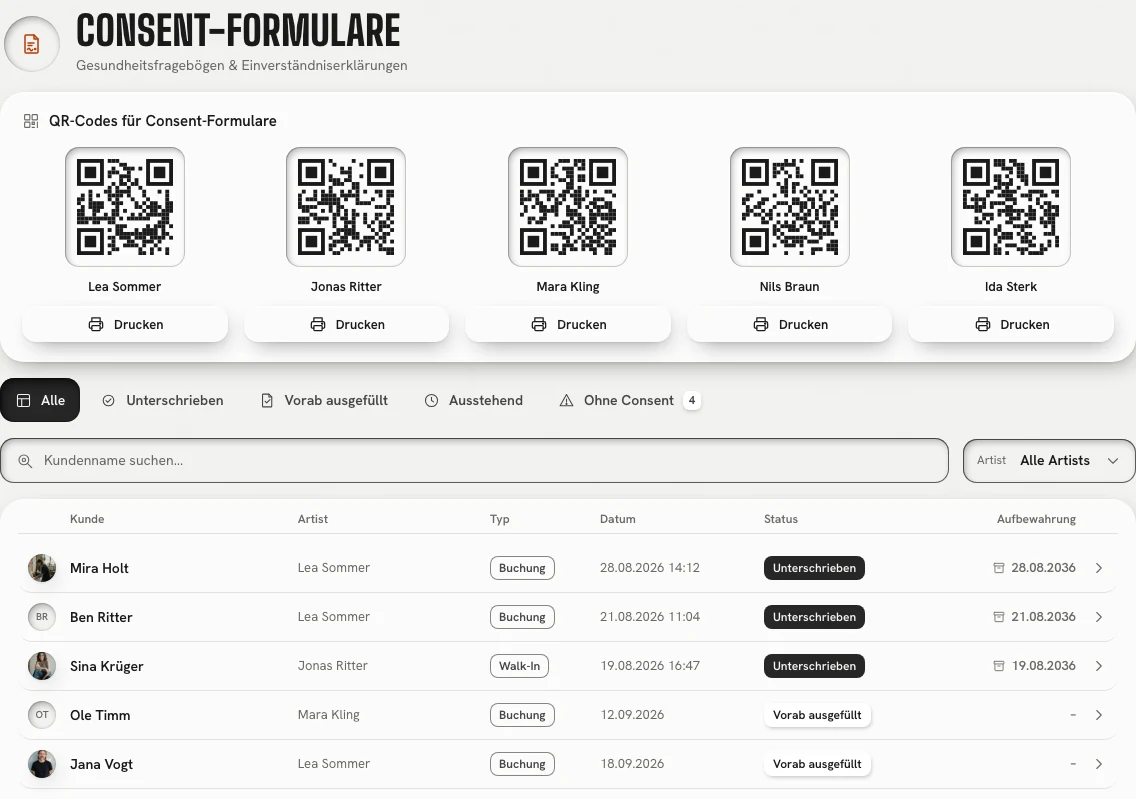The image size is (1136, 799).
Task: Click the Artist column header in the table
Action: pos(313,519)
